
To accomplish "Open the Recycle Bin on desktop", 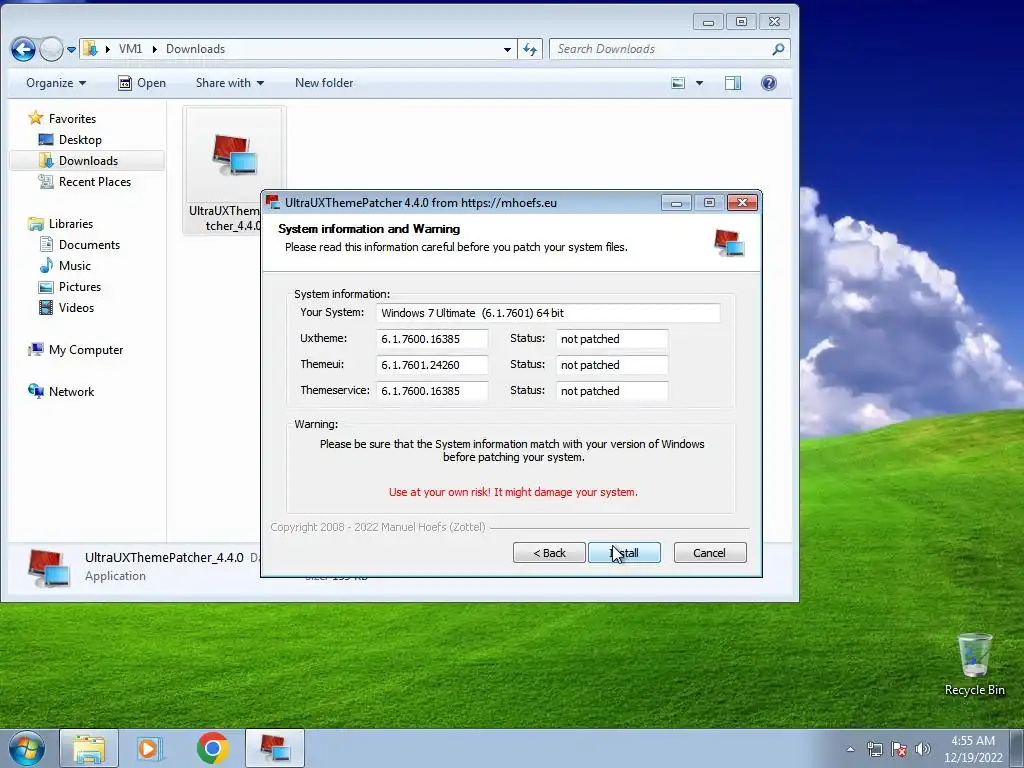I will click(x=974, y=665).
